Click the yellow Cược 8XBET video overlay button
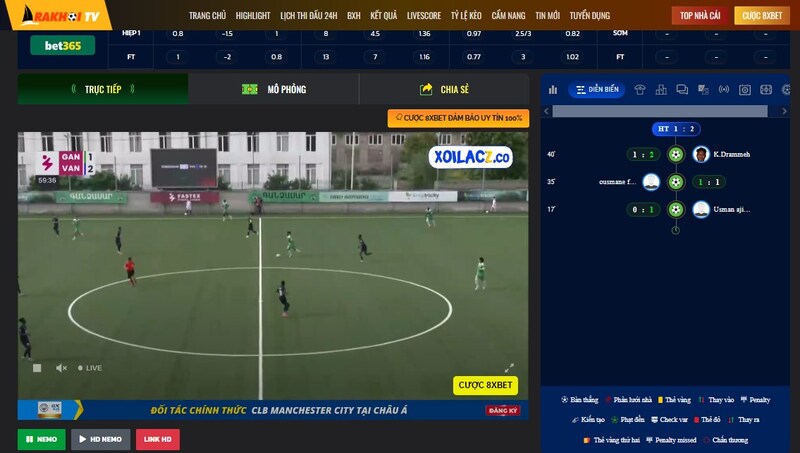 pos(485,385)
